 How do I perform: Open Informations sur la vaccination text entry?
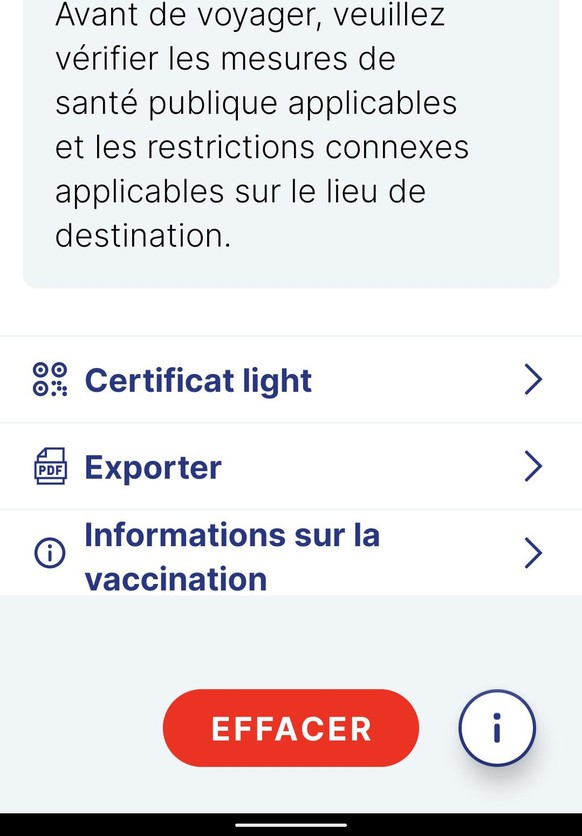click(x=232, y=557)
